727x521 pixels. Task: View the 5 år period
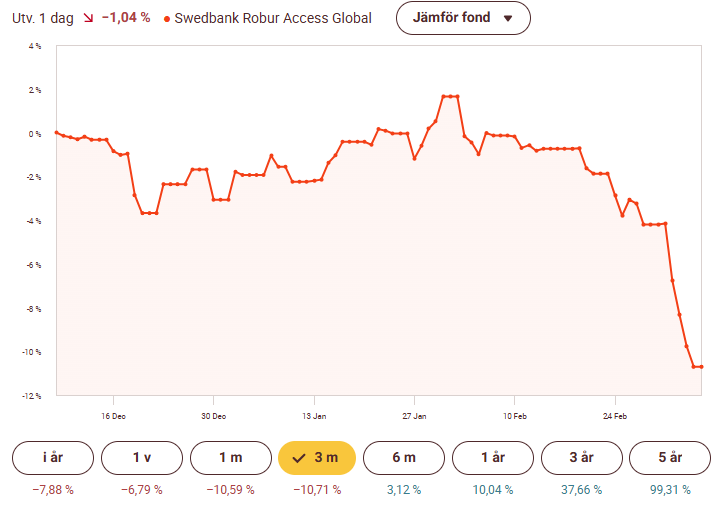tap(670, 457)
